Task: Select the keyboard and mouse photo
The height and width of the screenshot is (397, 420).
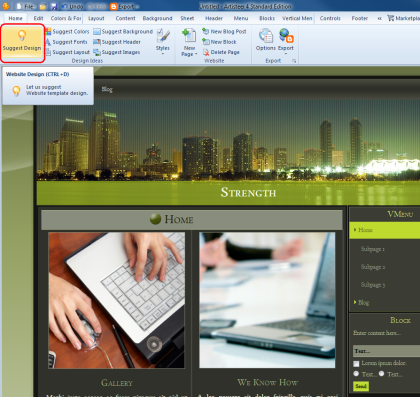Action: tap(116, 300)
